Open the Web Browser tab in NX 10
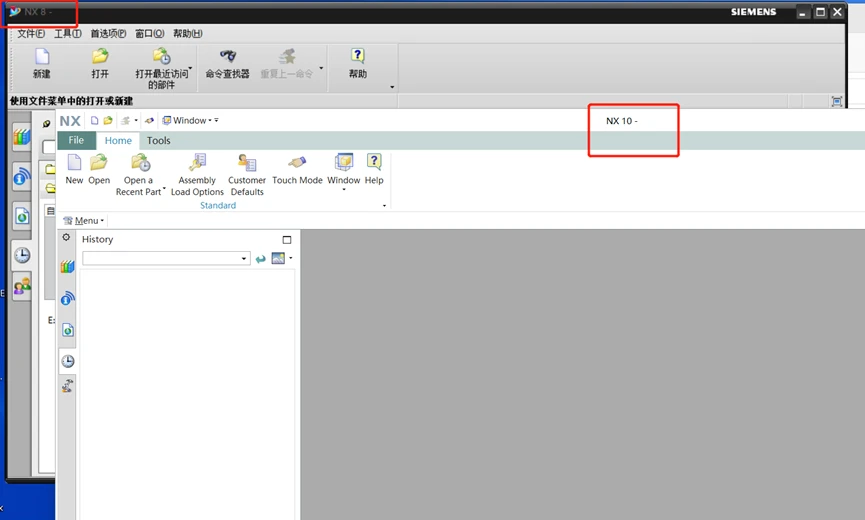Image resolution: width=865 pixels, height=520 pixels. (67, 330)
